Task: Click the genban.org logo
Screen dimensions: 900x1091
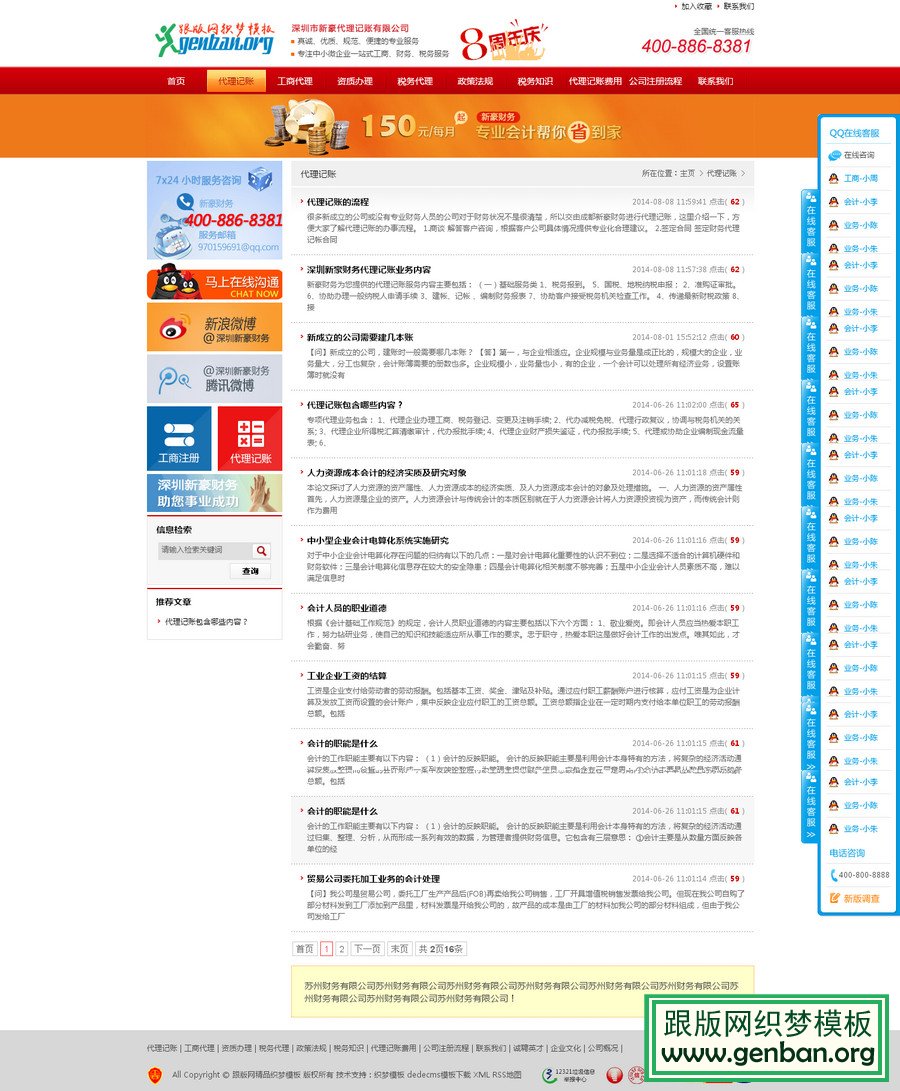Action: [x=214, y=40]
